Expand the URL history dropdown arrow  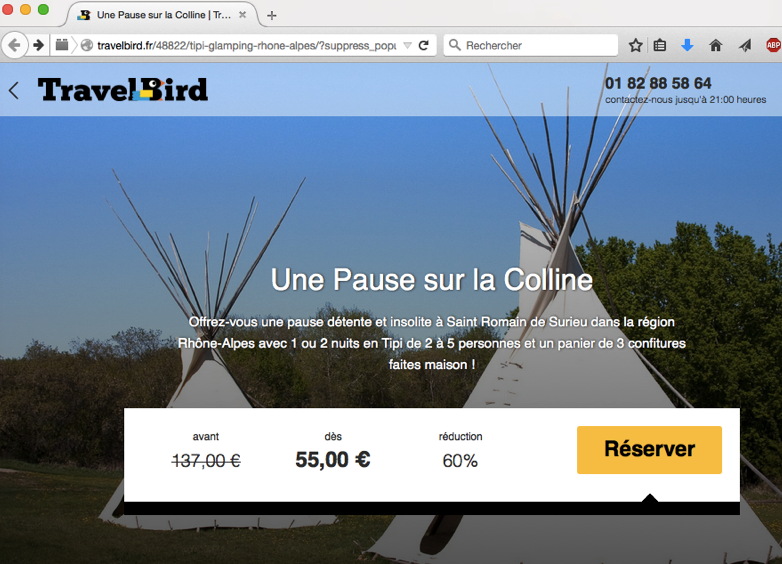point(407,45)
